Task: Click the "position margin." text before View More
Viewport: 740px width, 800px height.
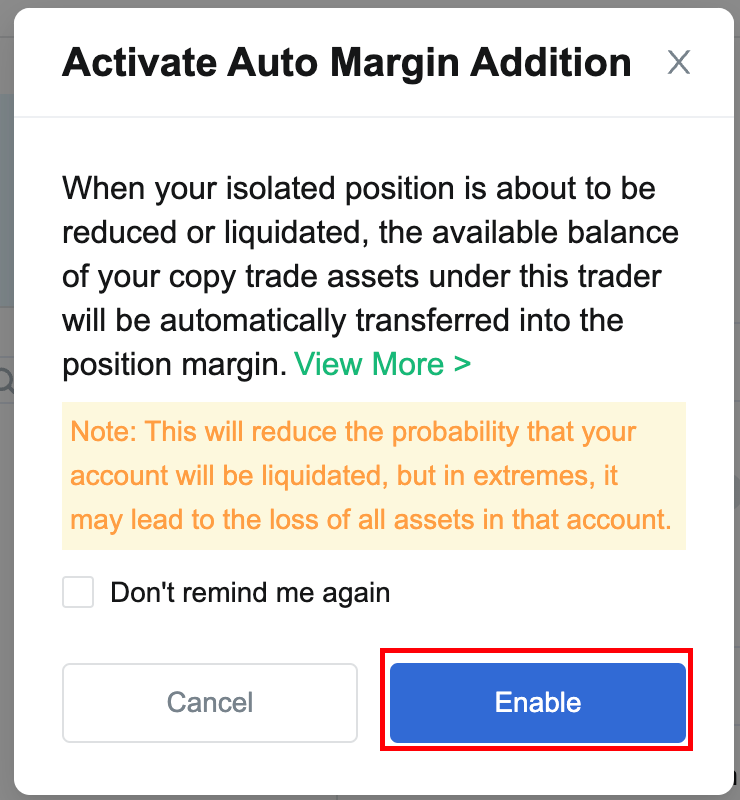Action: (175, 365)
